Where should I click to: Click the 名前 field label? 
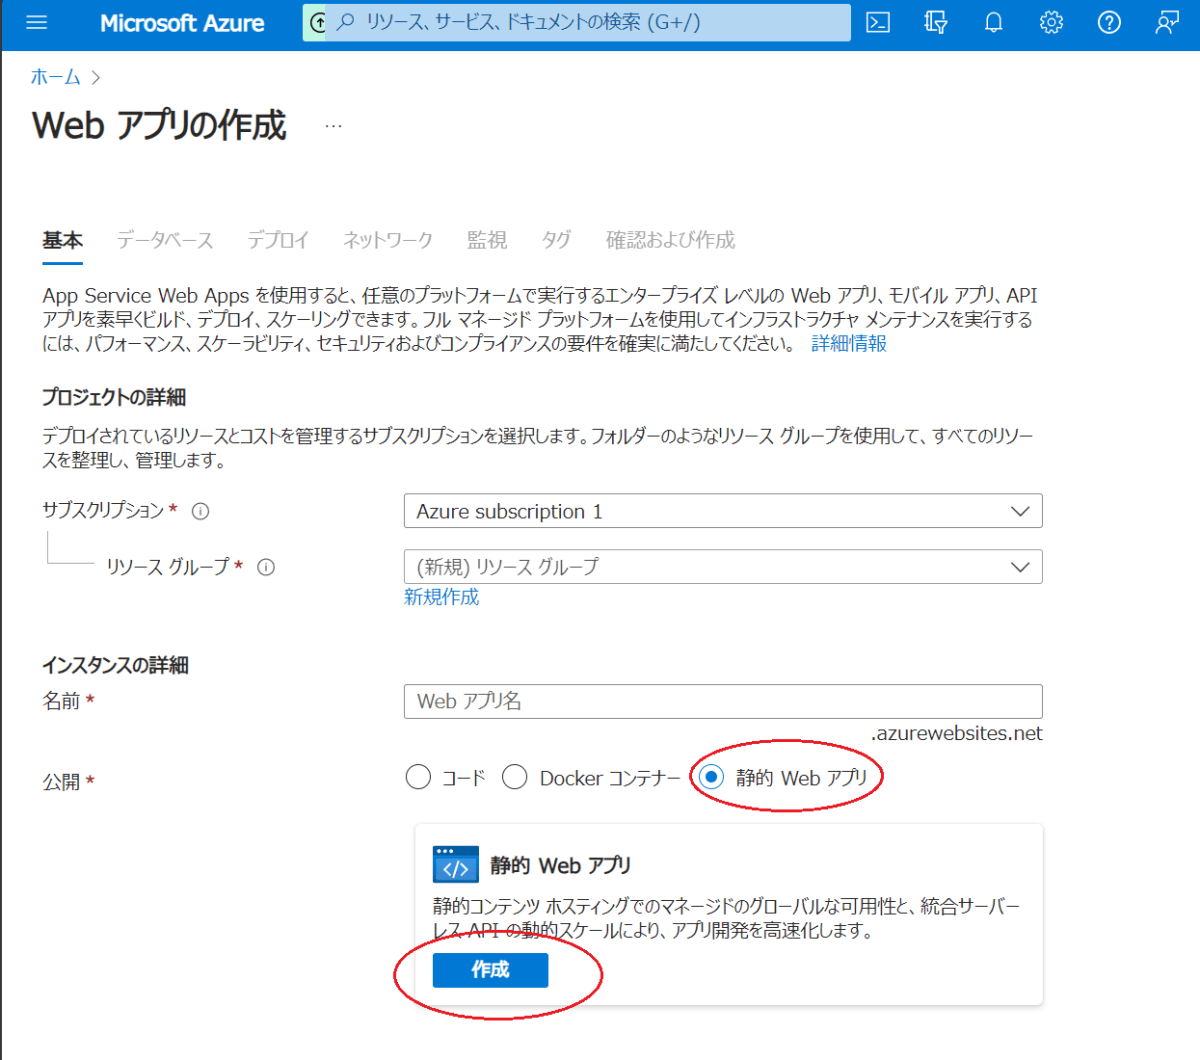[61, 701]
